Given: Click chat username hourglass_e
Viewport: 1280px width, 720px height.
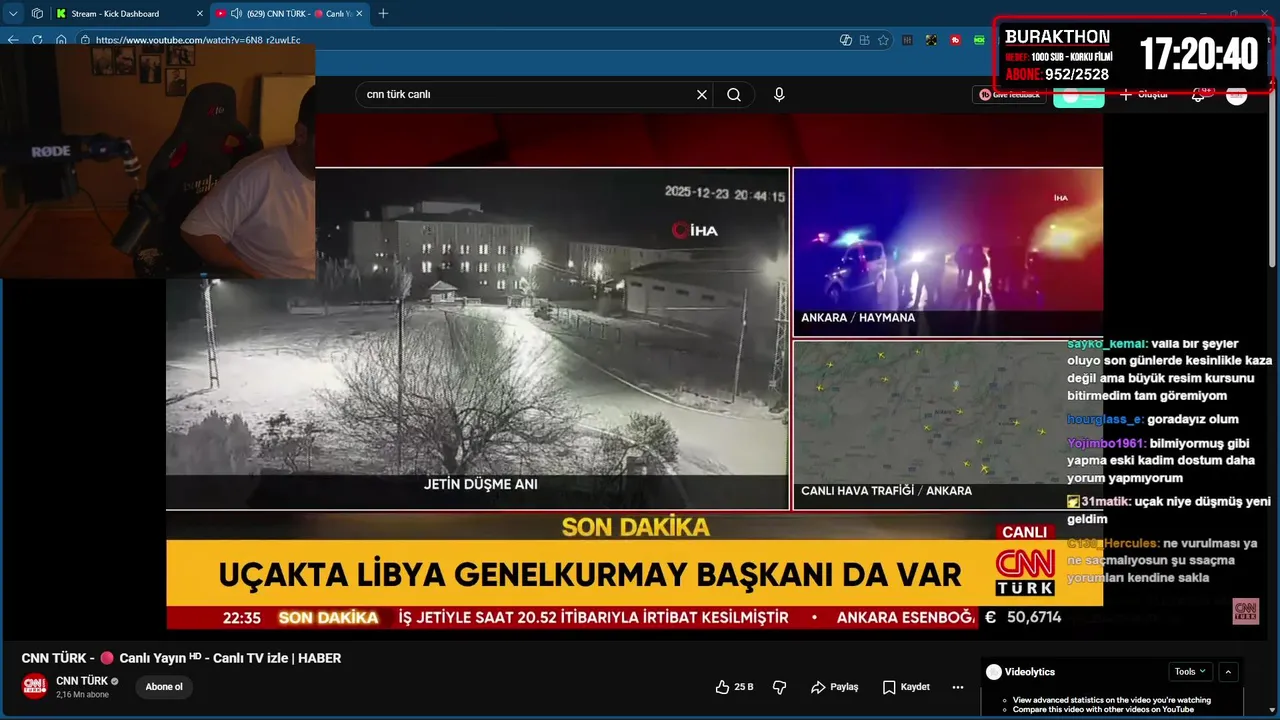Looking at the screenshot, I should point(1105,419).
